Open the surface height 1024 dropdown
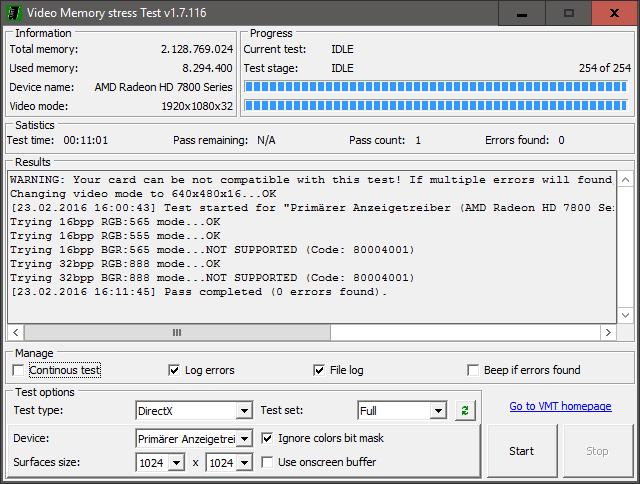Viewport: 640px width, 484px height. pos(244,463)
